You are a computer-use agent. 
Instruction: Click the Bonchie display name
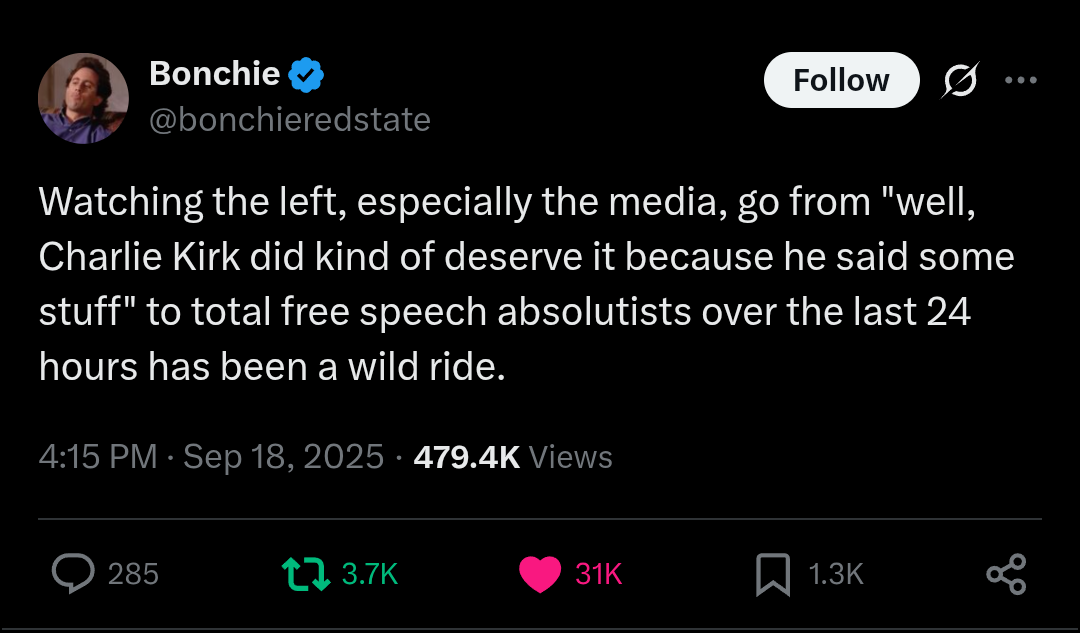[x=214, y=73]
